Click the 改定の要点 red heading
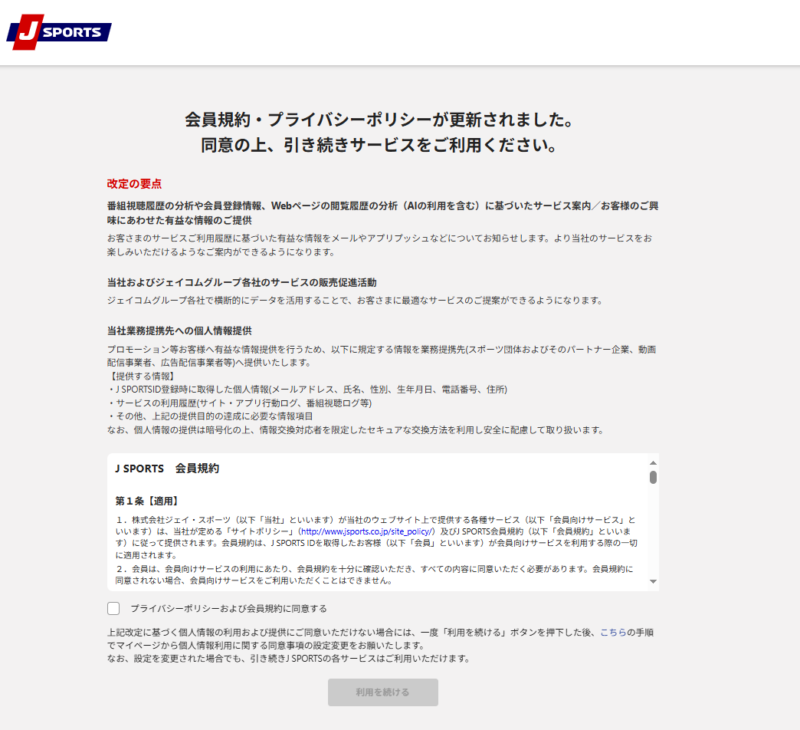The width and height of the screenshot is (800, 730). [134, 184]
